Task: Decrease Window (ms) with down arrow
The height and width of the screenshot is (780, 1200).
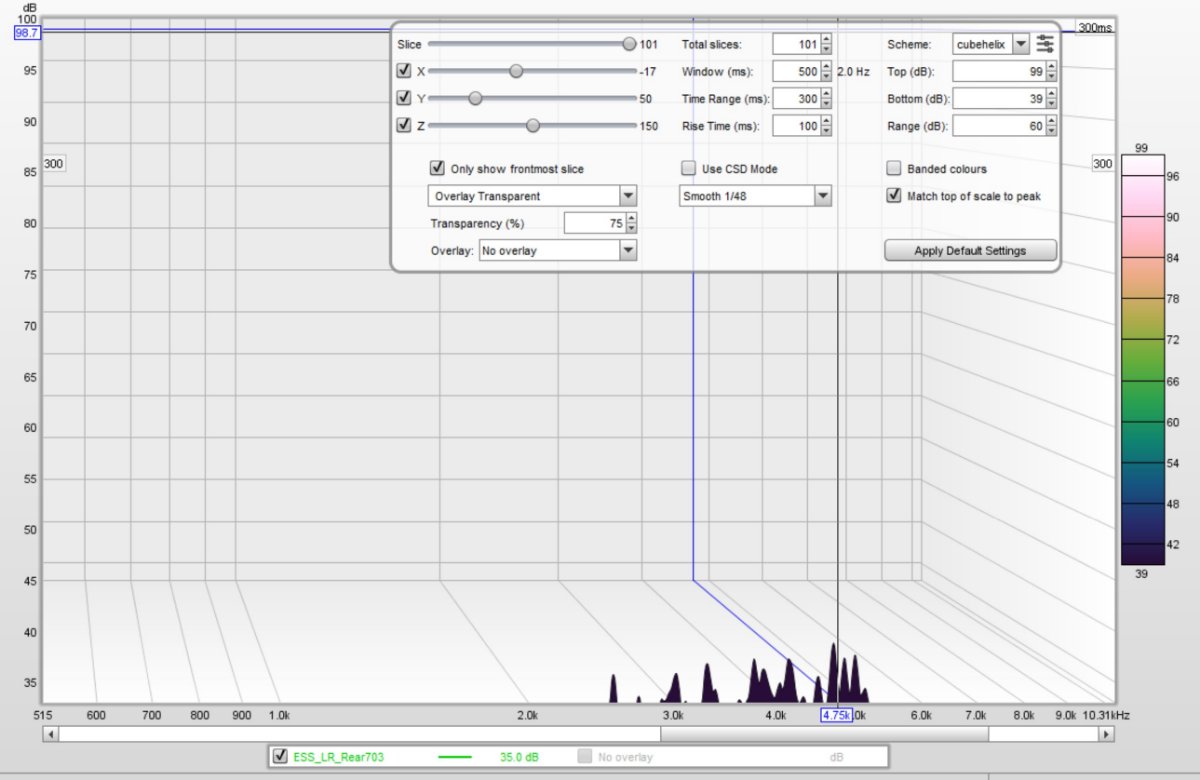Action: point(826,77)
